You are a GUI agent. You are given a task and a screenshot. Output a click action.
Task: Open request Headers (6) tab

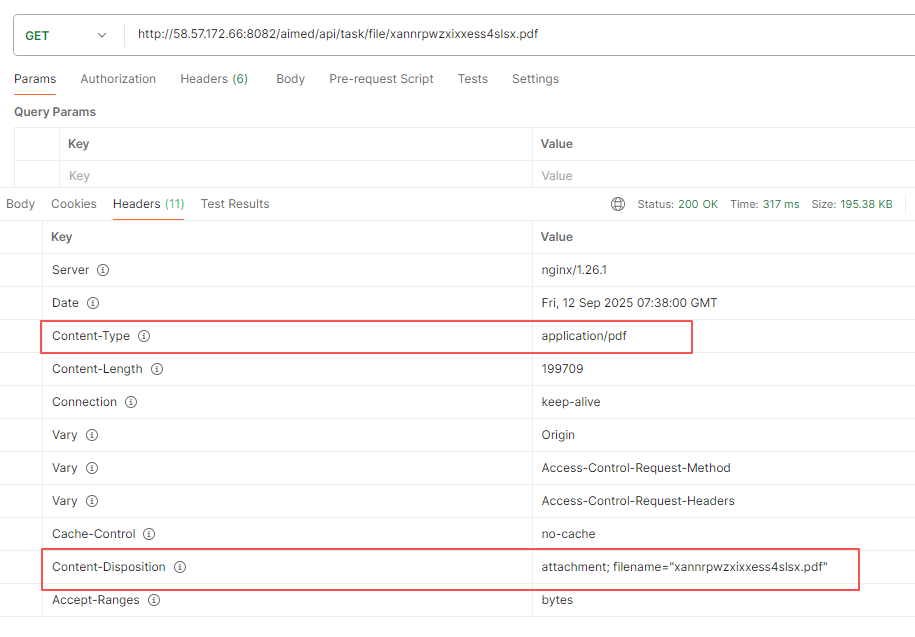coord(214,79)
